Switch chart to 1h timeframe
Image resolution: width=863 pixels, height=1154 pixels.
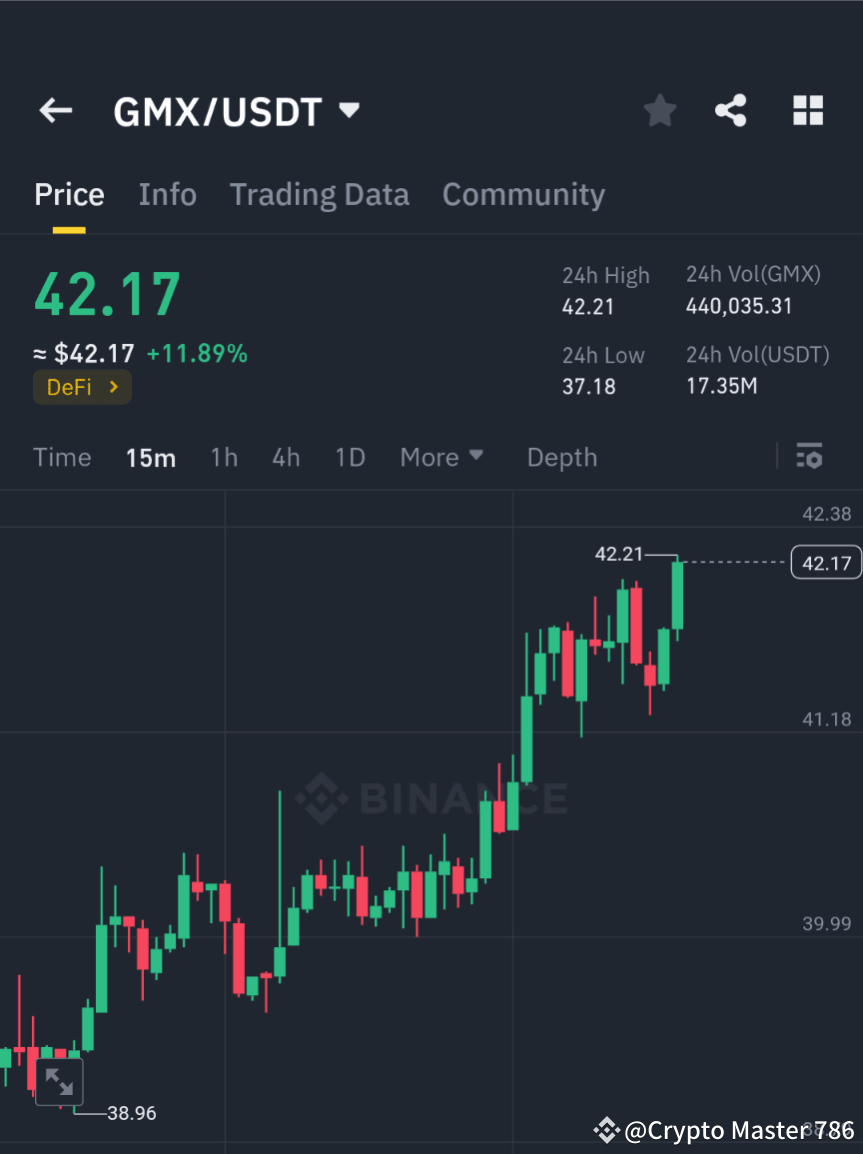(223, 456)
